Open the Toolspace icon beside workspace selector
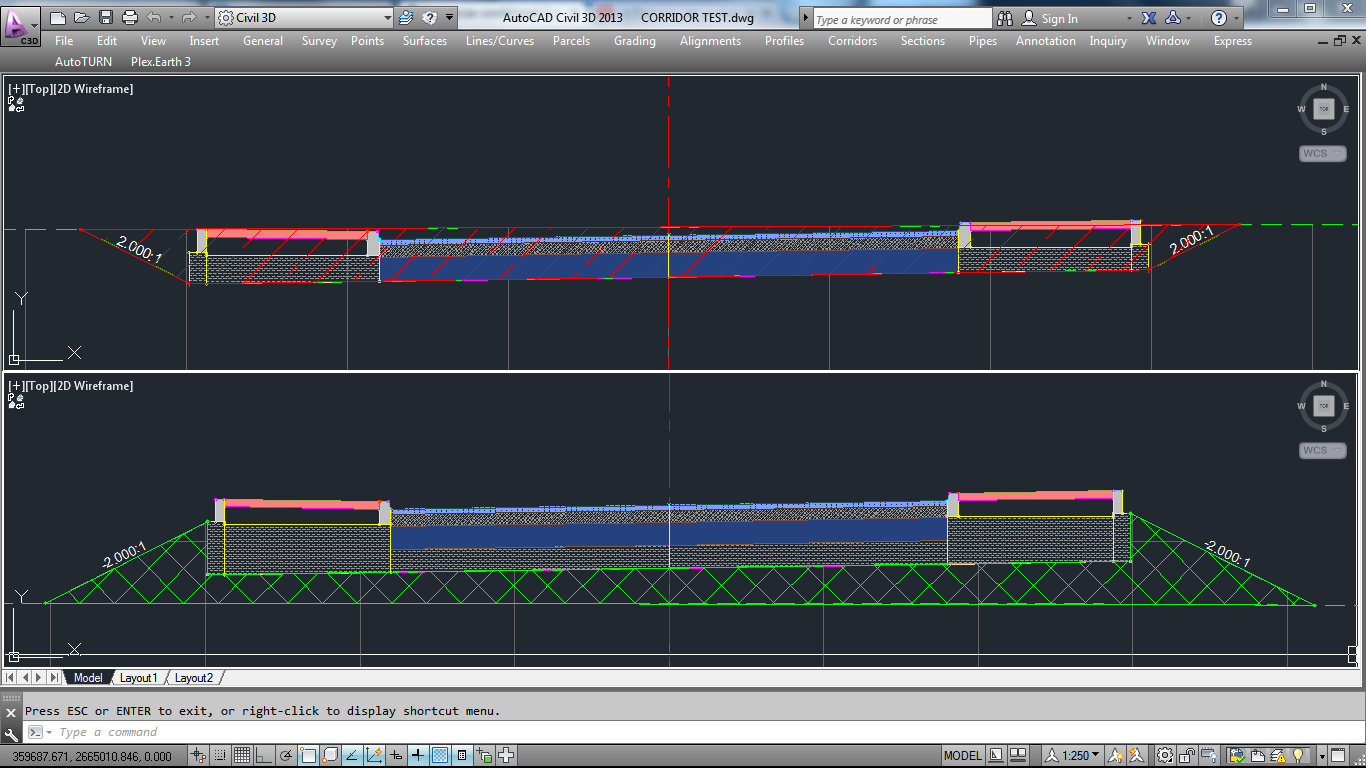The image size is (1366, 768). (x=406, y=18)
